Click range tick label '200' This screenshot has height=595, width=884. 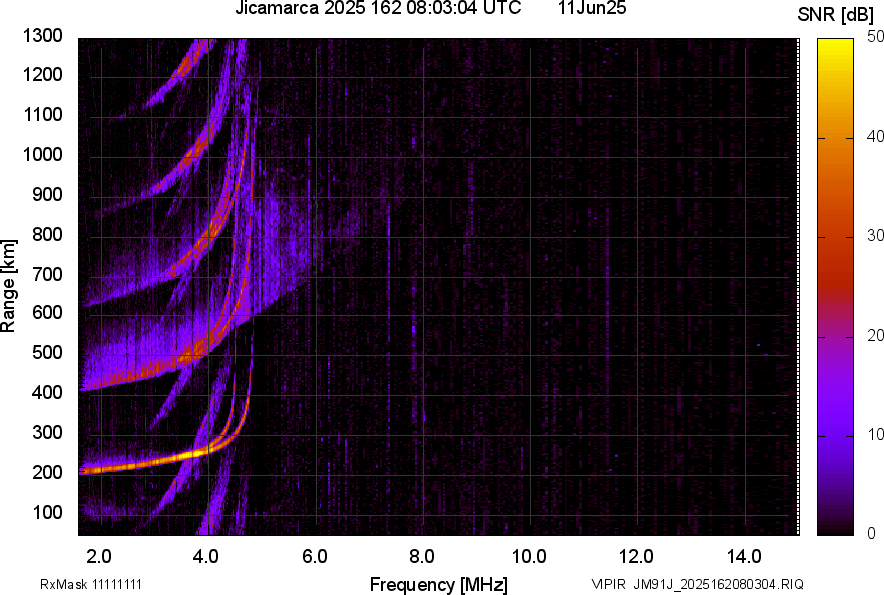click(x=47, y=472)
